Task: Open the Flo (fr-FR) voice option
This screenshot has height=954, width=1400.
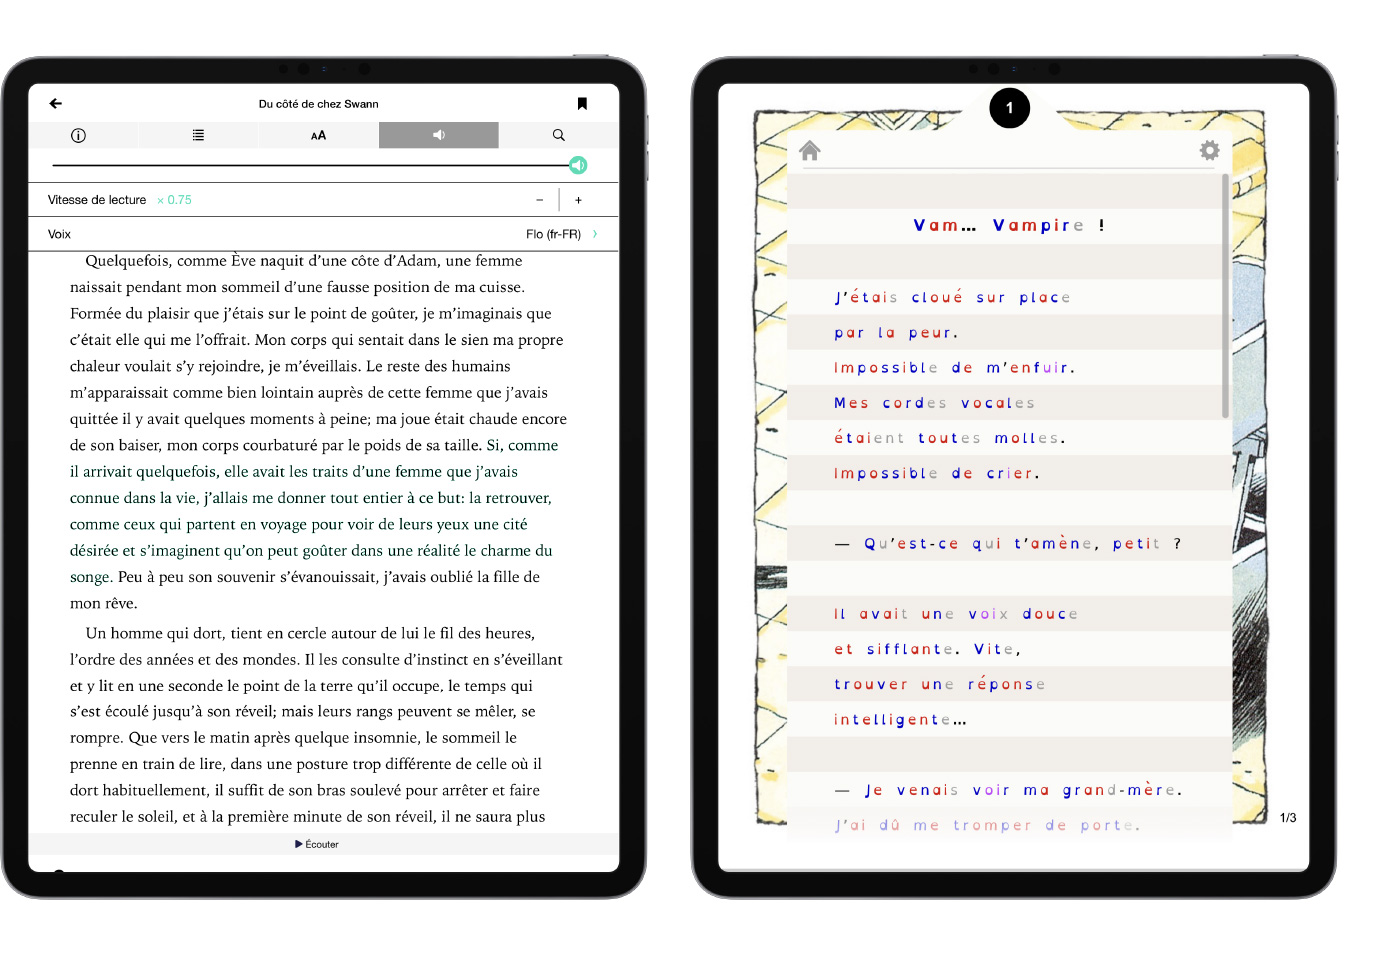Action: [x=553, y=234]
